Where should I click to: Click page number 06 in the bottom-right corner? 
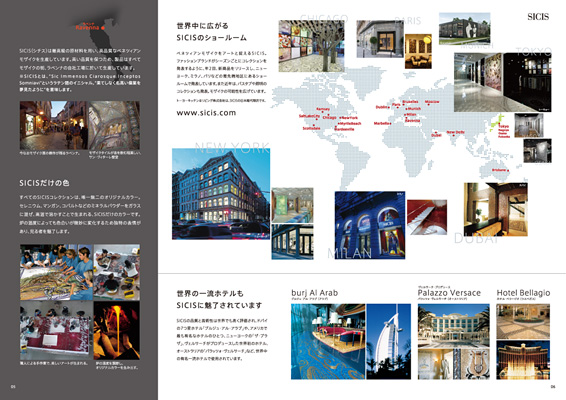coord(553,387)
